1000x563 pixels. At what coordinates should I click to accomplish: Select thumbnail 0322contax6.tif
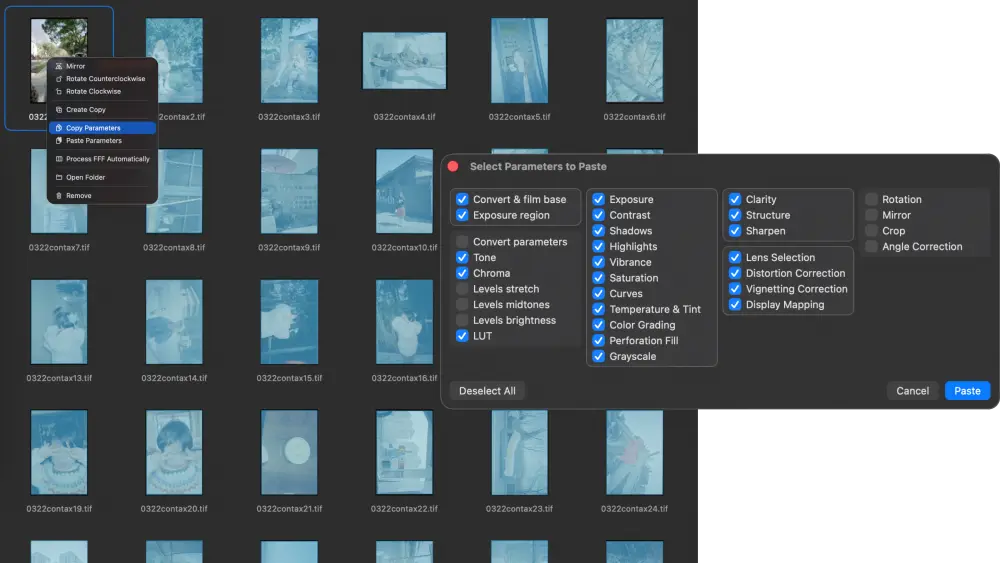pyautogui.click(x=635, y=61)
